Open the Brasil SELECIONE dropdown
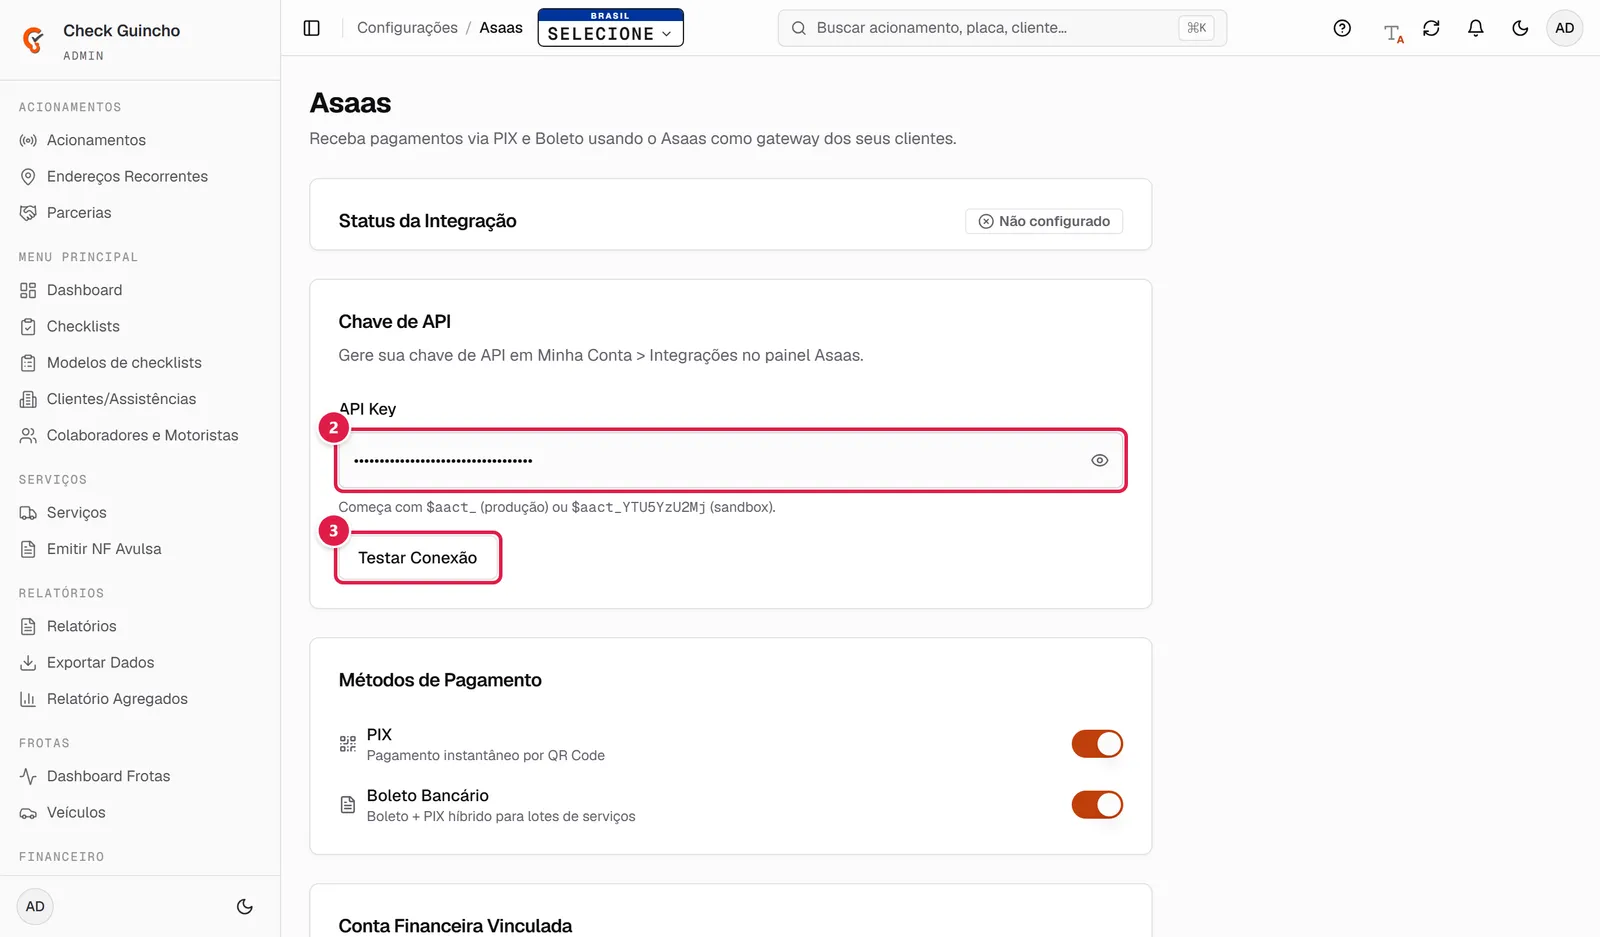The image size is (1600, 937). point(610,27)
